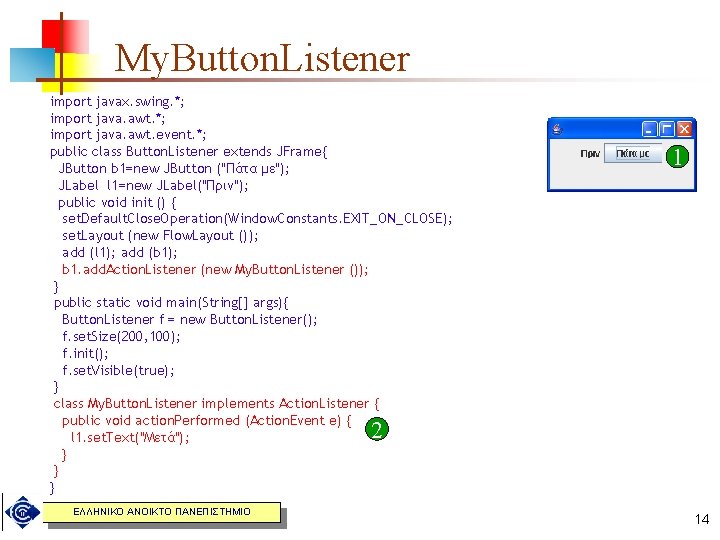Click the Java icon in the small window title bar
This screenshot has height=540, width=720.
pyautogui.click(x=557, y=129)
